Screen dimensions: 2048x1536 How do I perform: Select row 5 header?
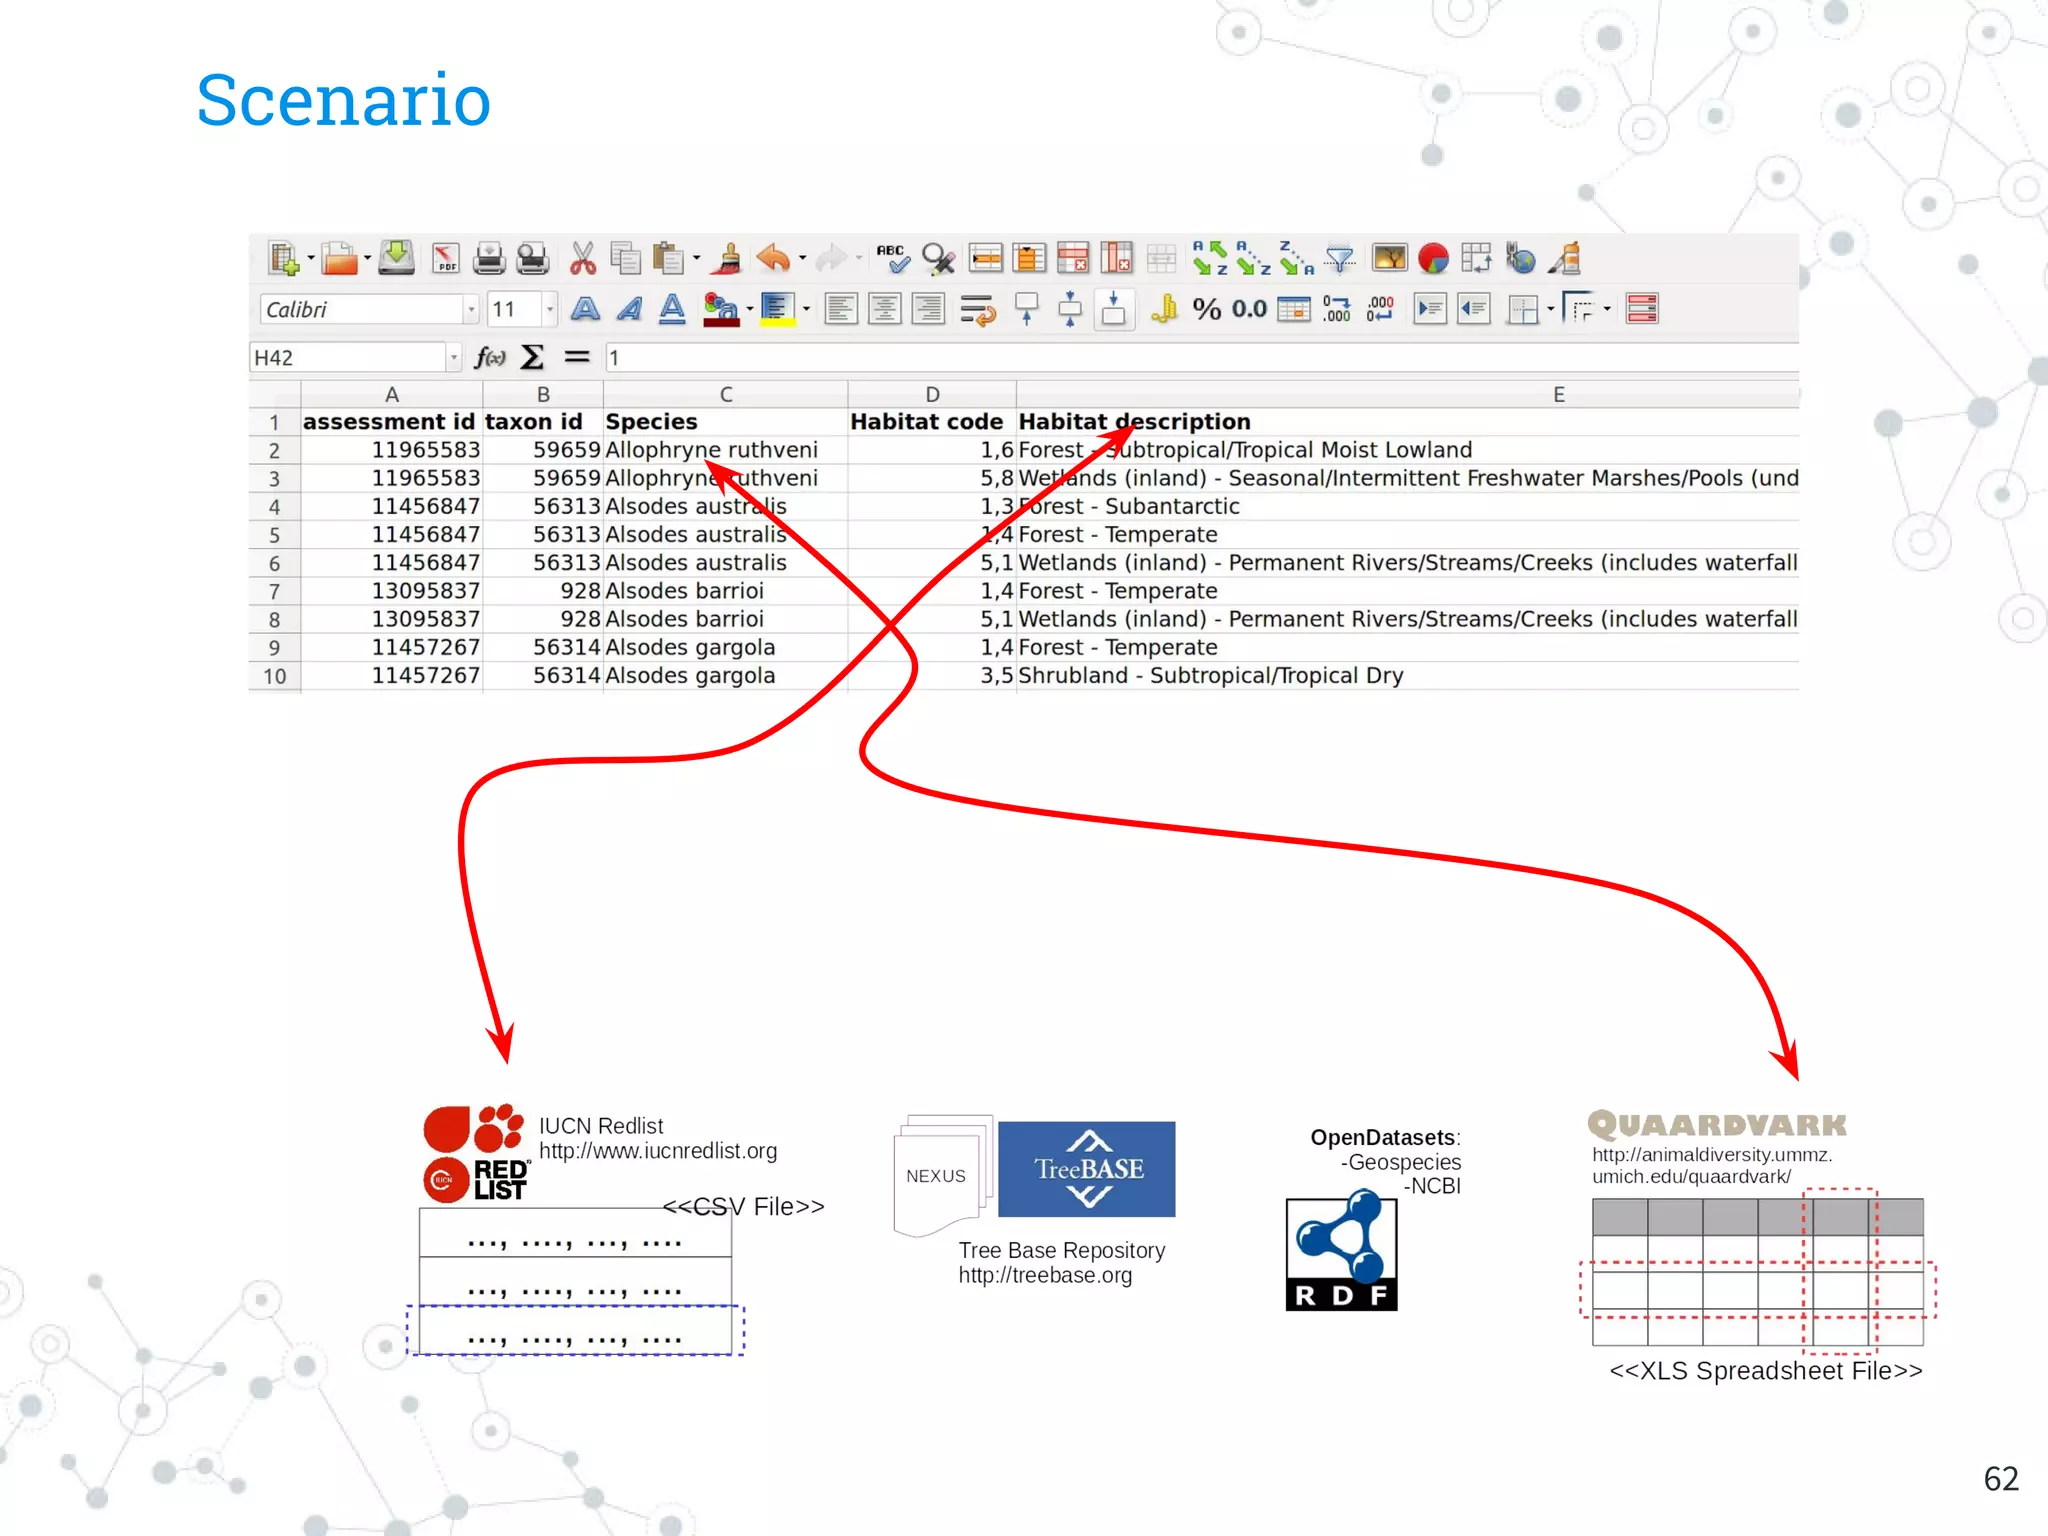click(x=274, y=535)
